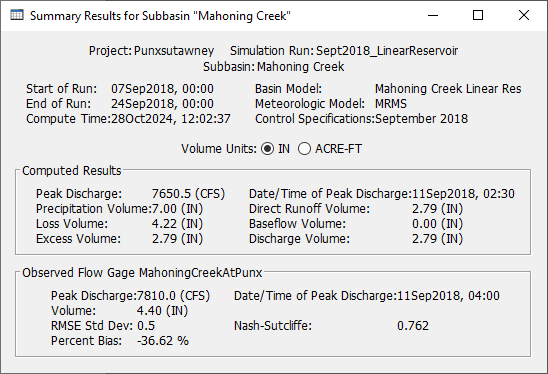Select the IN volume units radio button
Image resolution: width=548 pixels, height=374 pixels.
[267, 149]
